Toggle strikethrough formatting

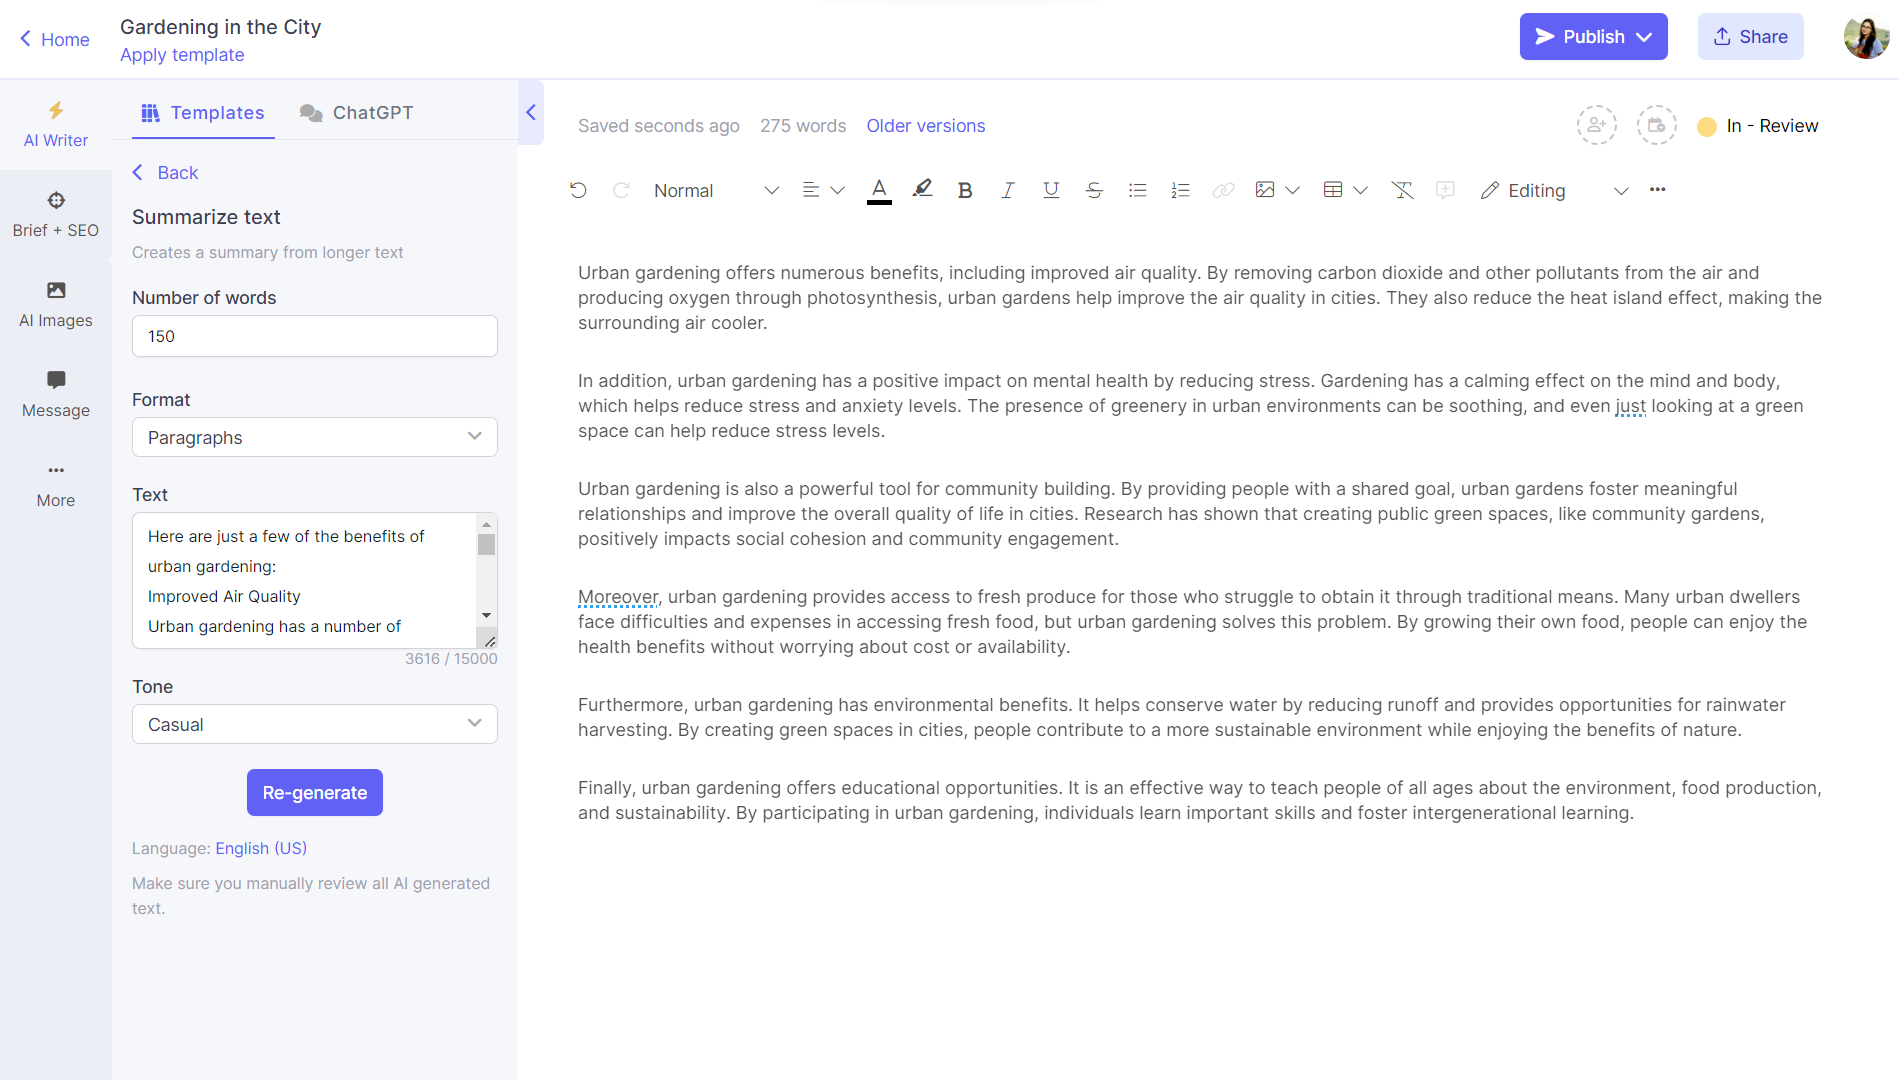click(1094, 190)
